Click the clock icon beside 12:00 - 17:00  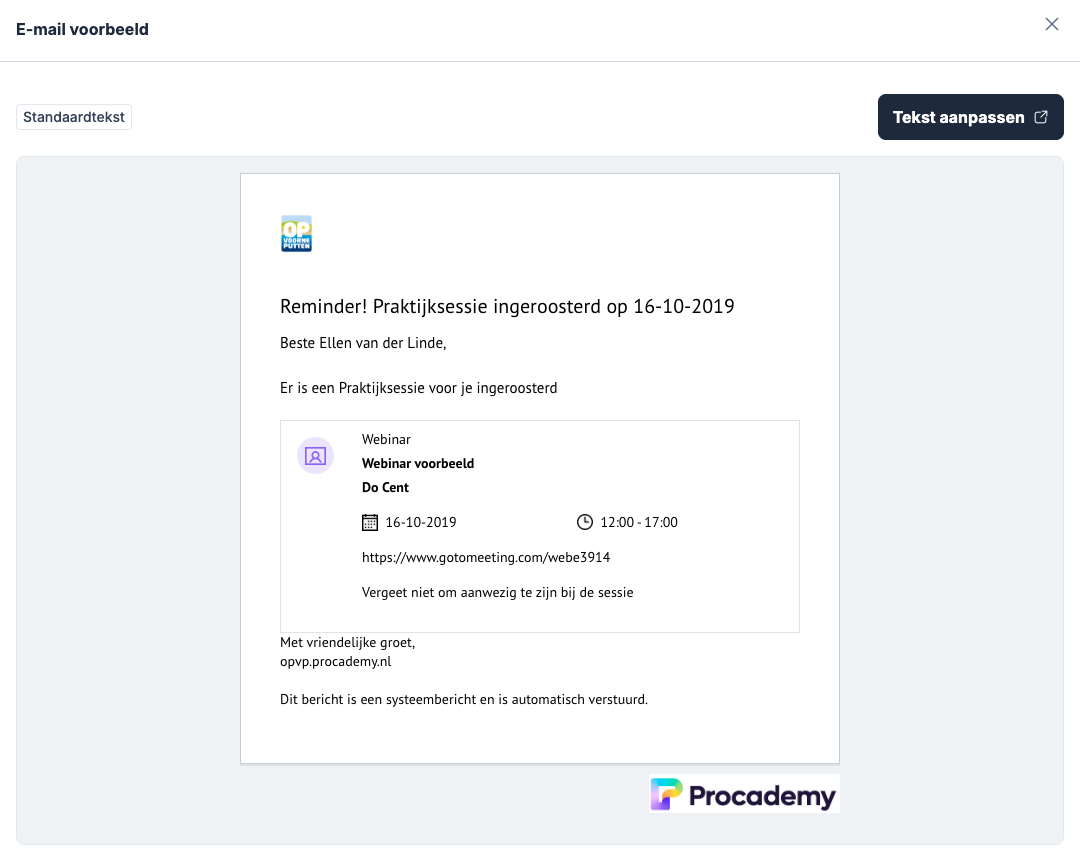pos(585,522)
